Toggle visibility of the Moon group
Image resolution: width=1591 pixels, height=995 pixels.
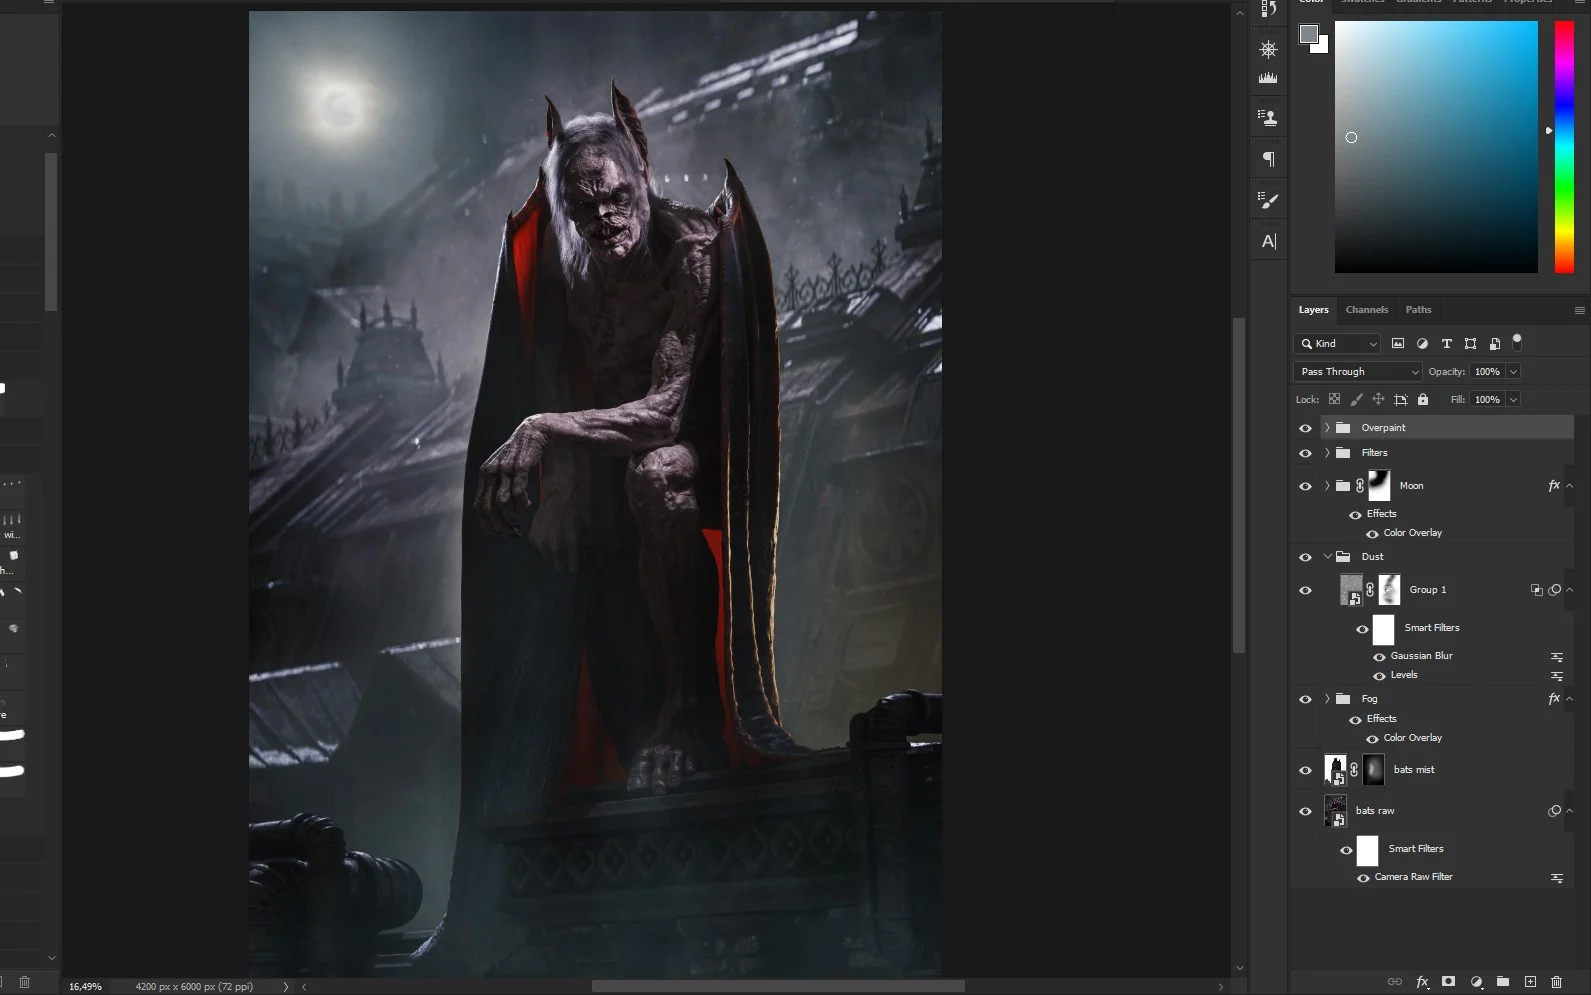pyautogui.click(x=1305, y=486)
